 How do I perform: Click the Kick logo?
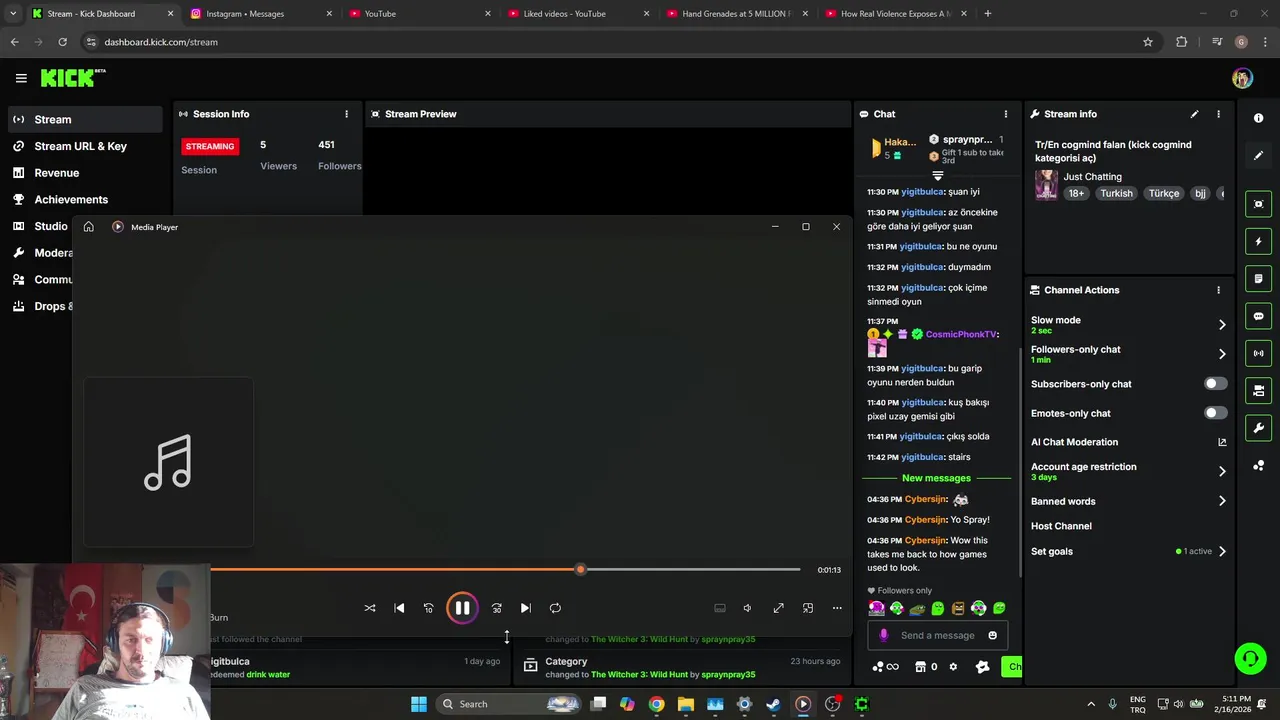(x=73, y=78)
